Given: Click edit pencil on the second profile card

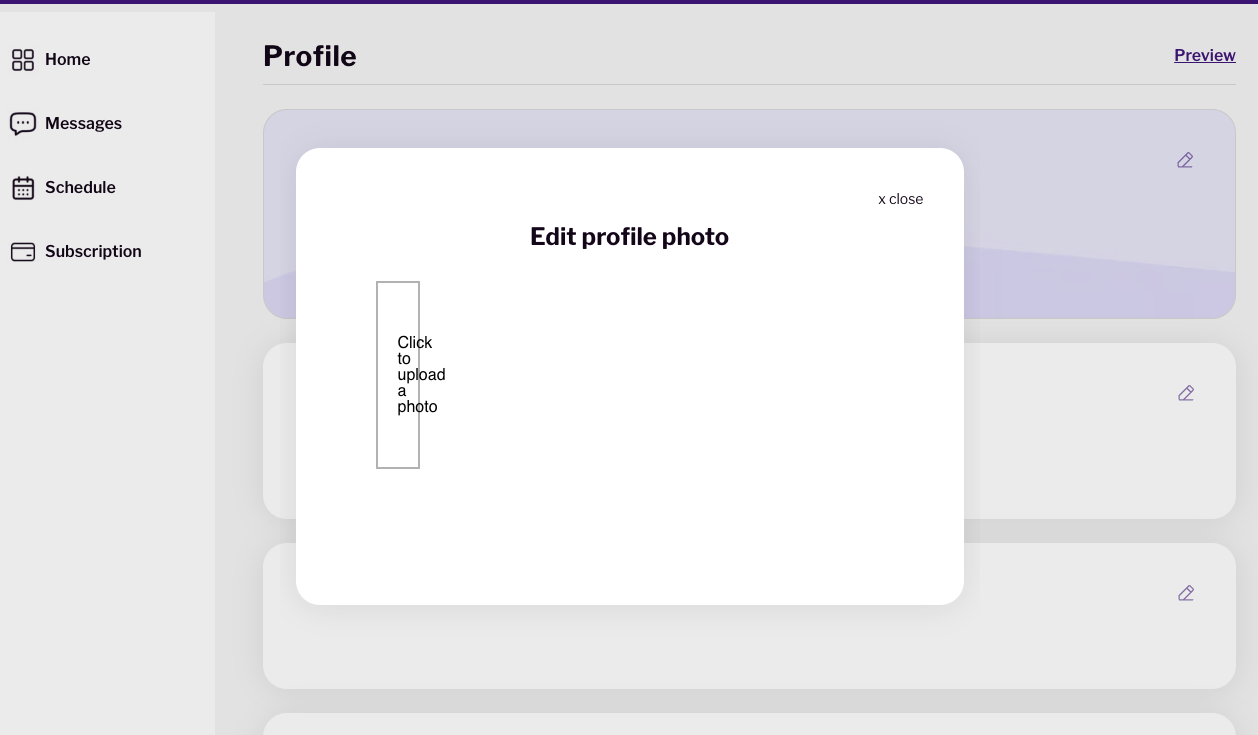Looking at the screenshot, I should (1186, 393).
